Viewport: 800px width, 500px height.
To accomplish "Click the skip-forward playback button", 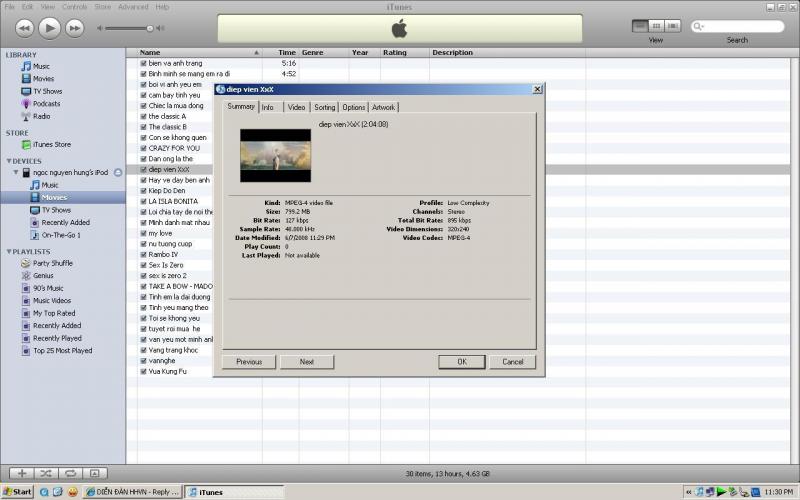I will pos(73,28).
